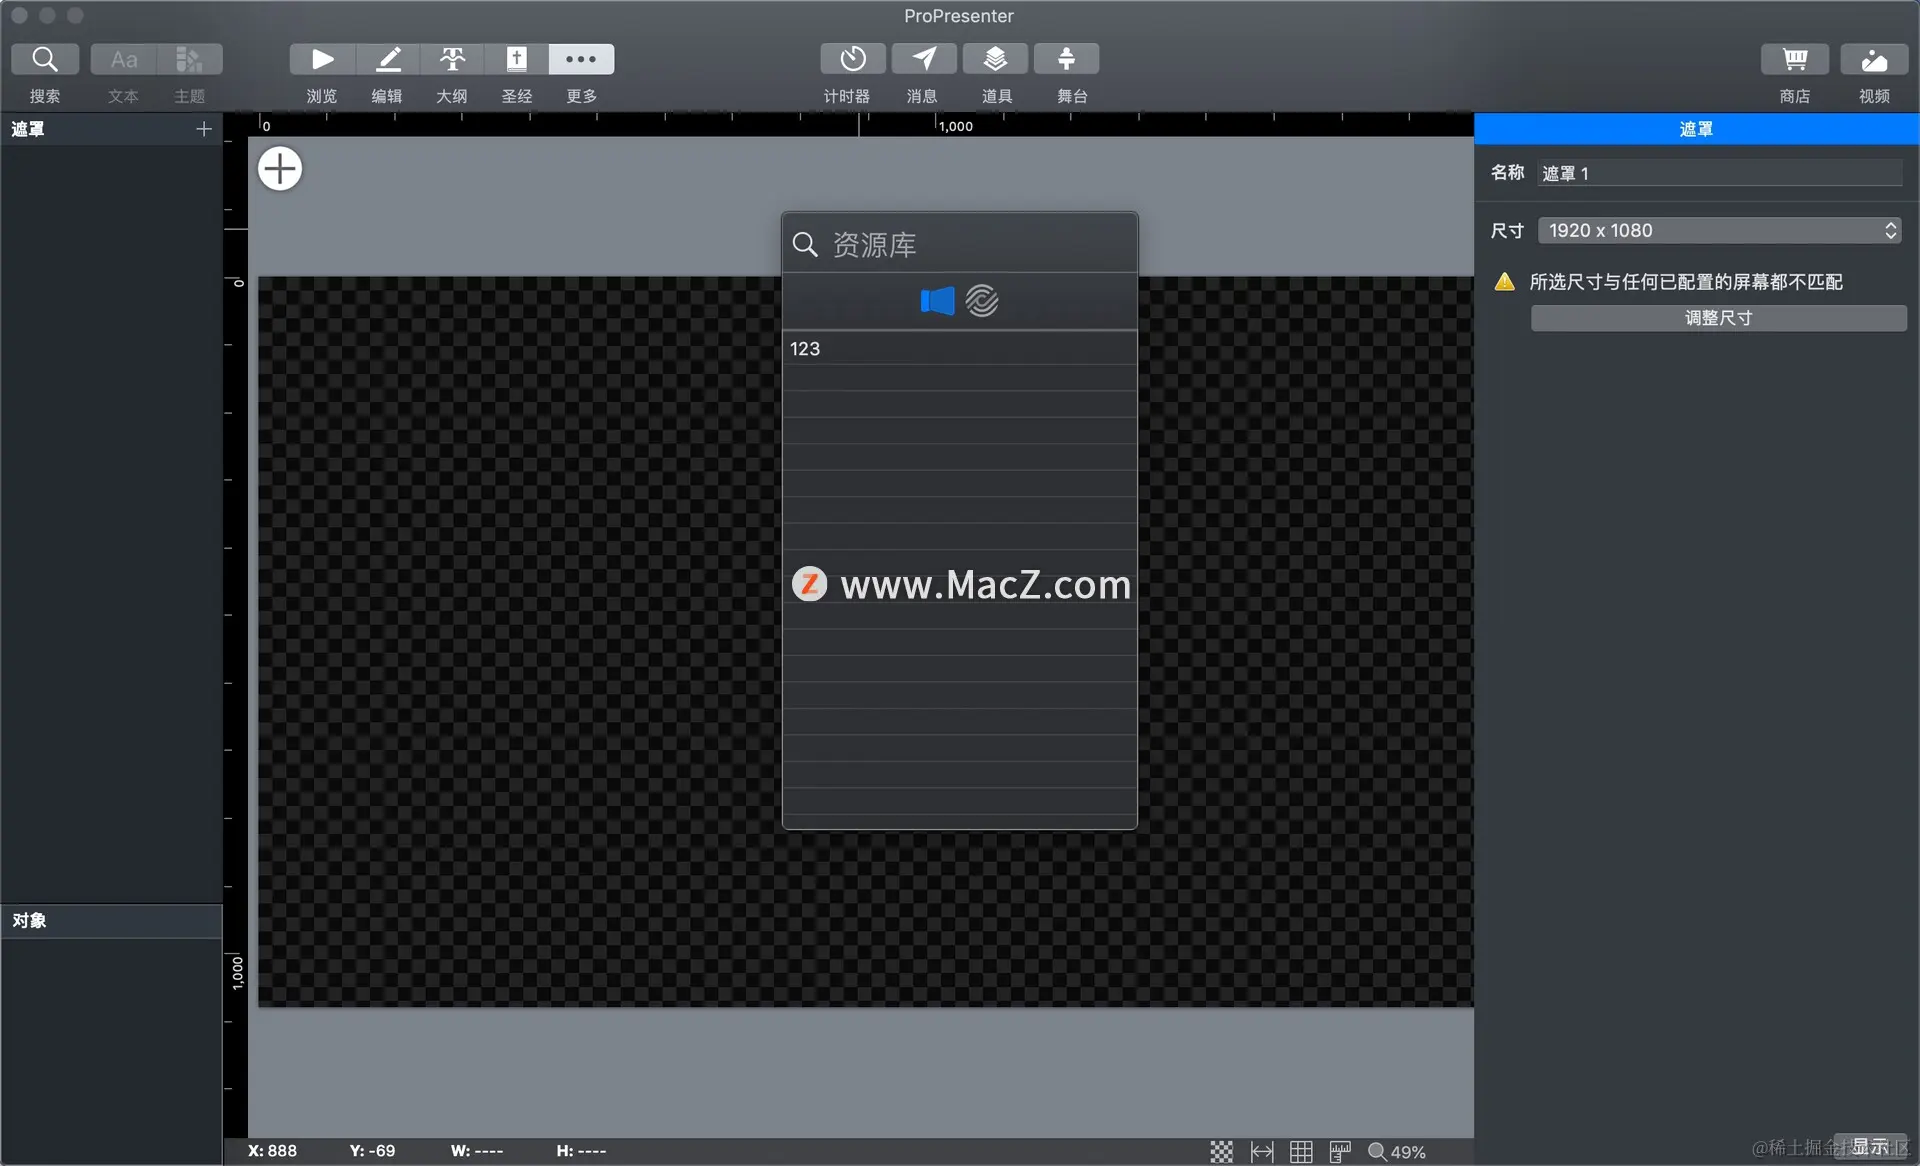Open the Props (道具) panel
Image resolution: width=1920 pixels, height=1166 pixels.
tap(995, 59)
